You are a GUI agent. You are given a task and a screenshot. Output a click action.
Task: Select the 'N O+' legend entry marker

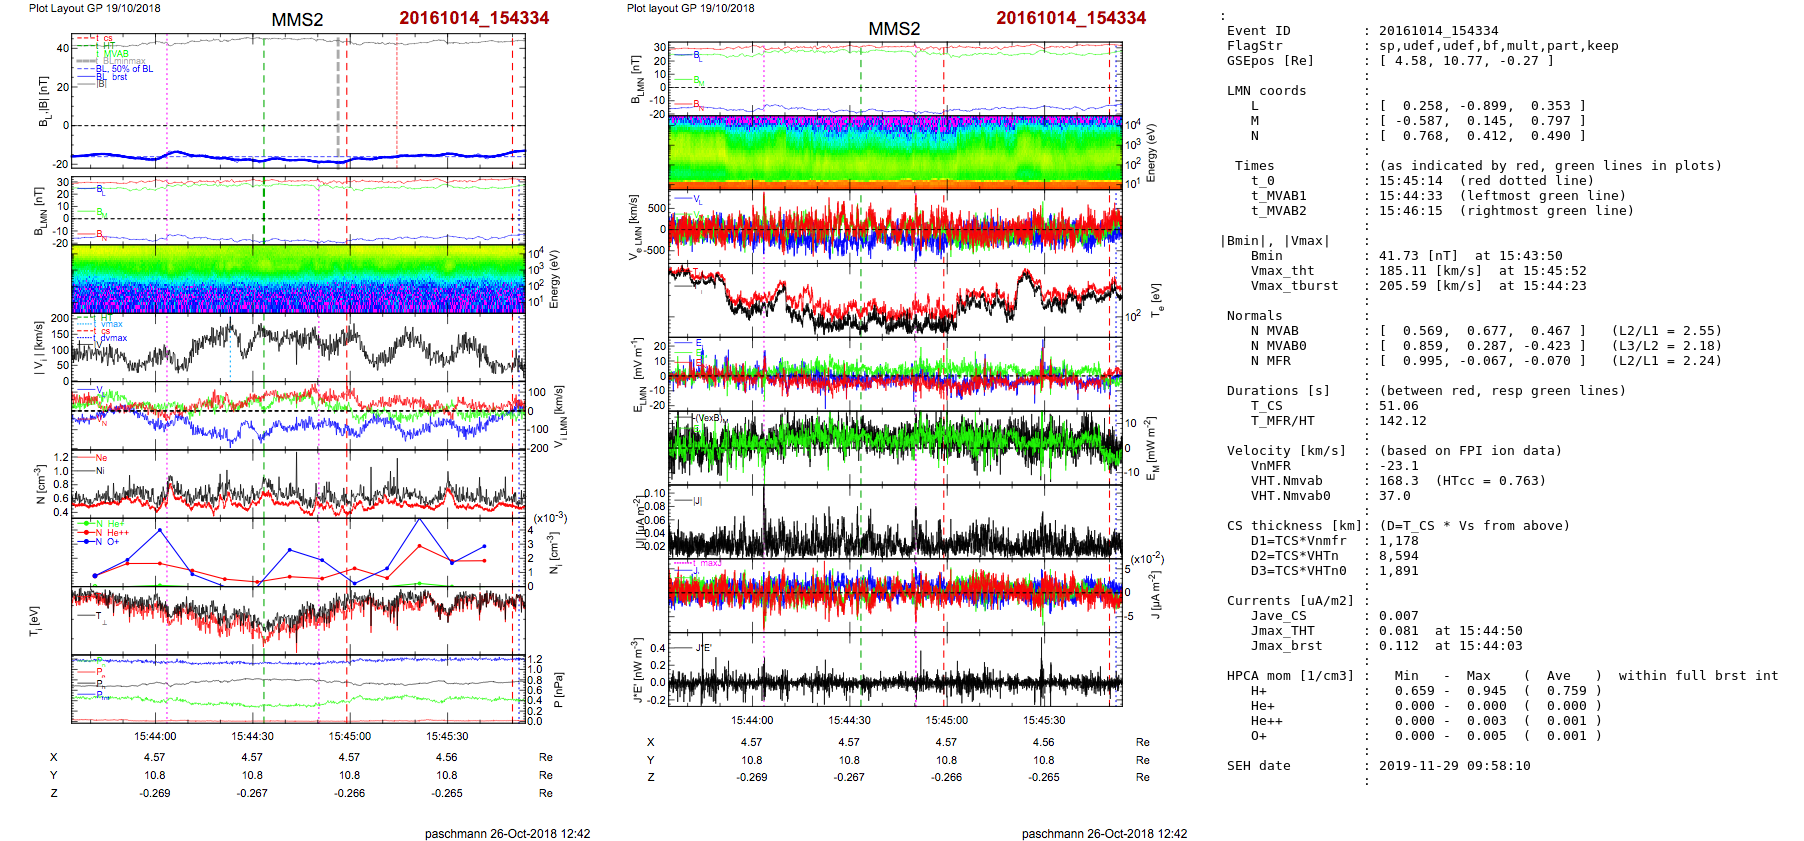pyautogui.click(x=99, y=541)
